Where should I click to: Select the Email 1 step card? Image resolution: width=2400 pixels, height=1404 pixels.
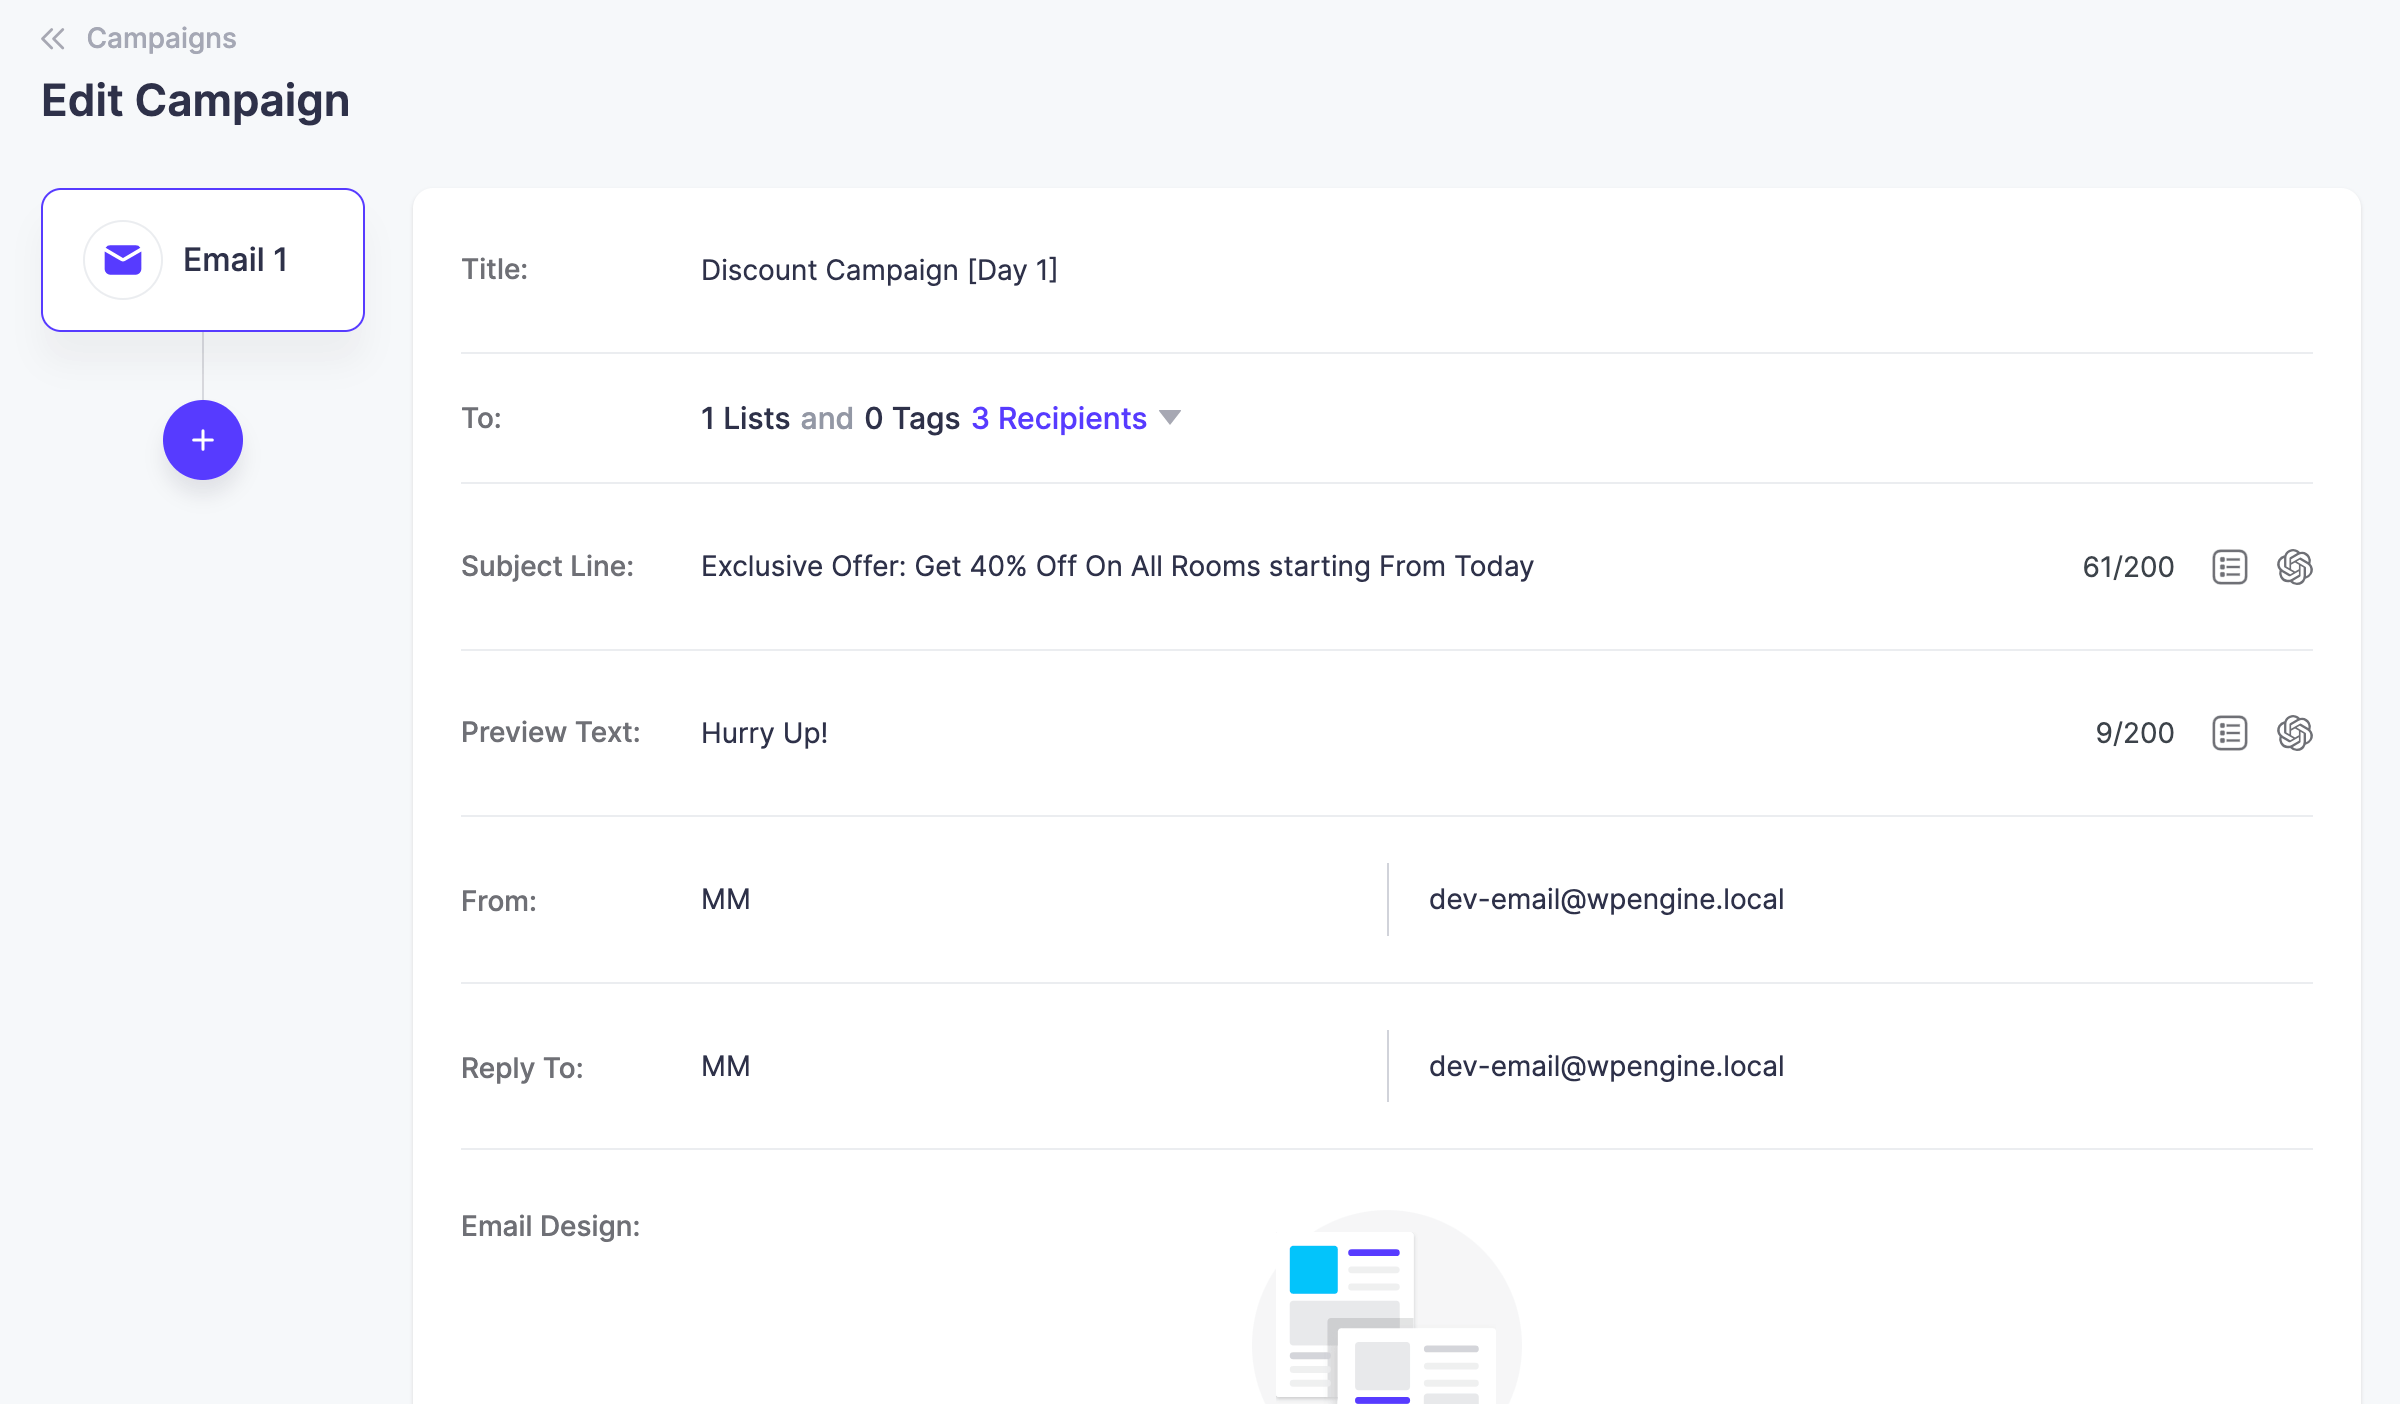pos(203,260)
